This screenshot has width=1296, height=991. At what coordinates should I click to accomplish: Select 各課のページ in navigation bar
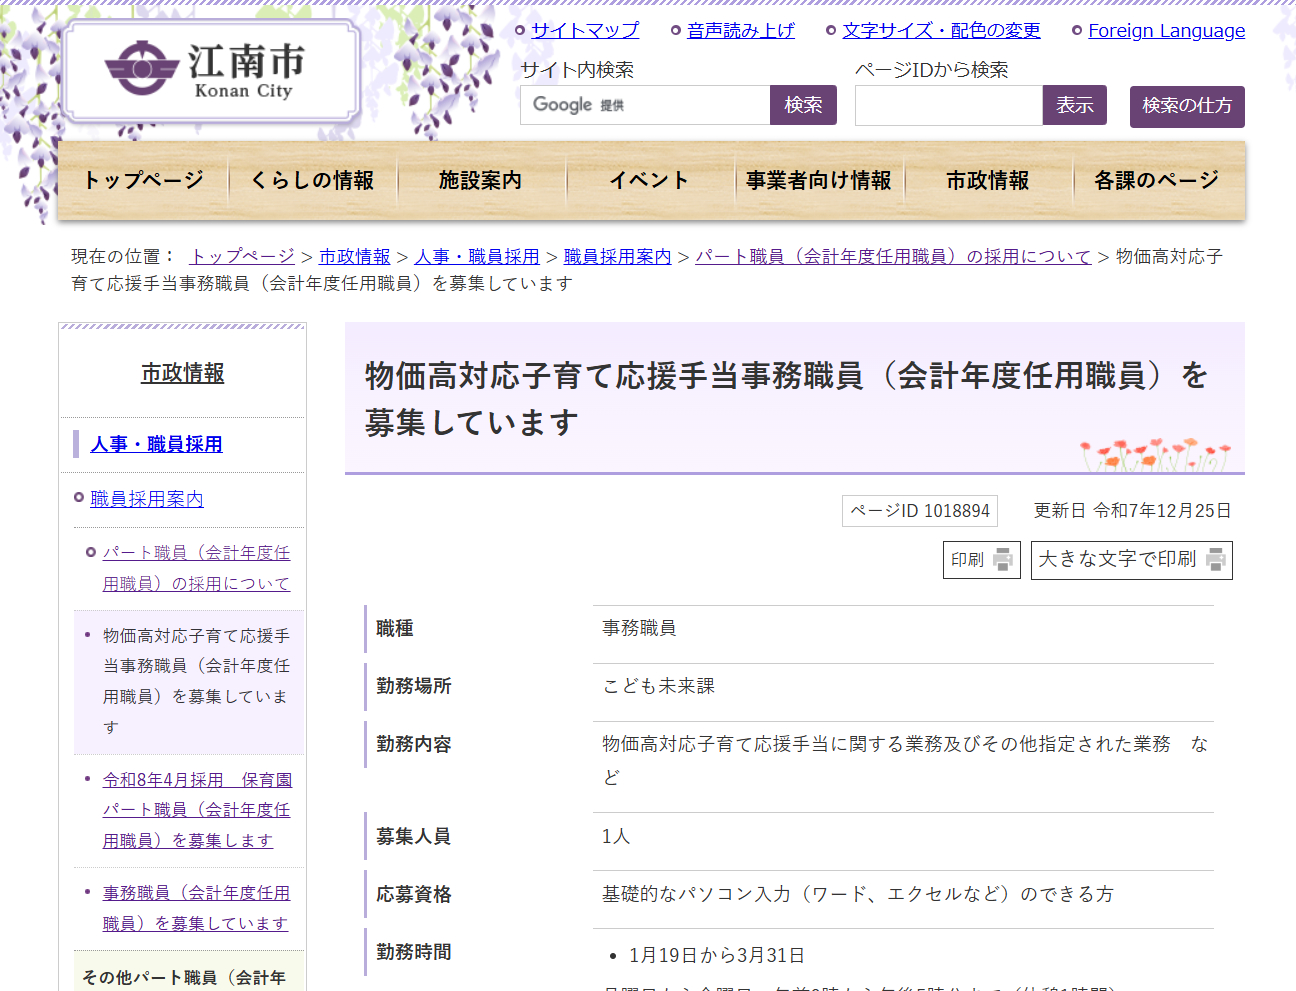tap(1156, 180)
